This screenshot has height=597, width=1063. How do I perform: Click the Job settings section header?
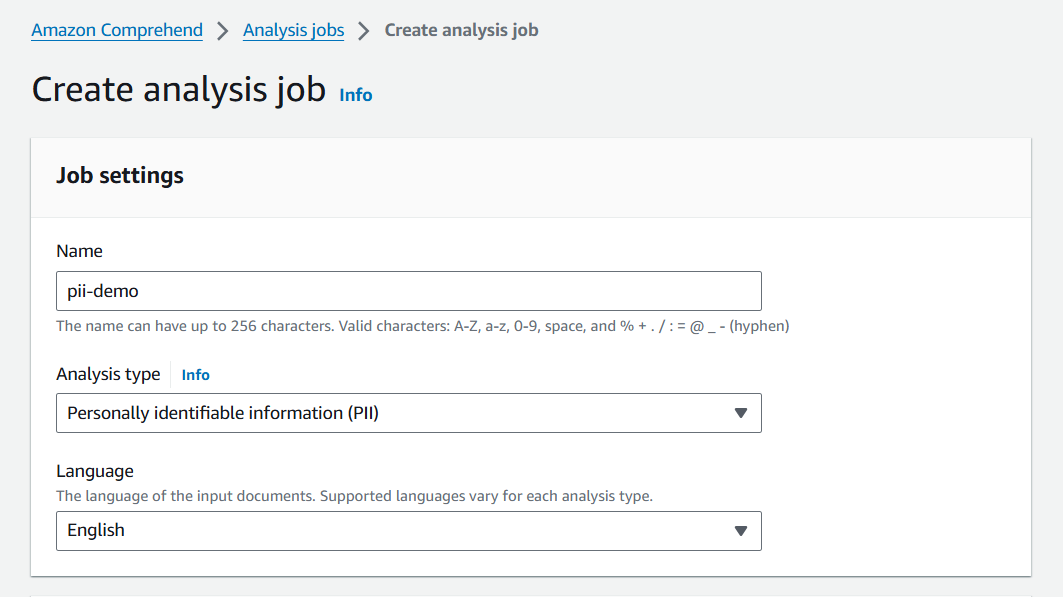(119, 175)
